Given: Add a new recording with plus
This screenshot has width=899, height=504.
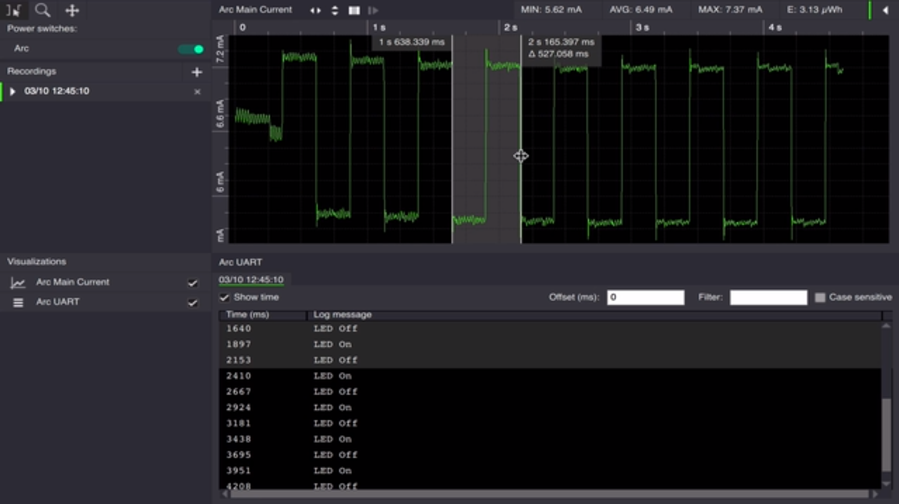Looking at the screenshot, I should (x=197, y=72).
